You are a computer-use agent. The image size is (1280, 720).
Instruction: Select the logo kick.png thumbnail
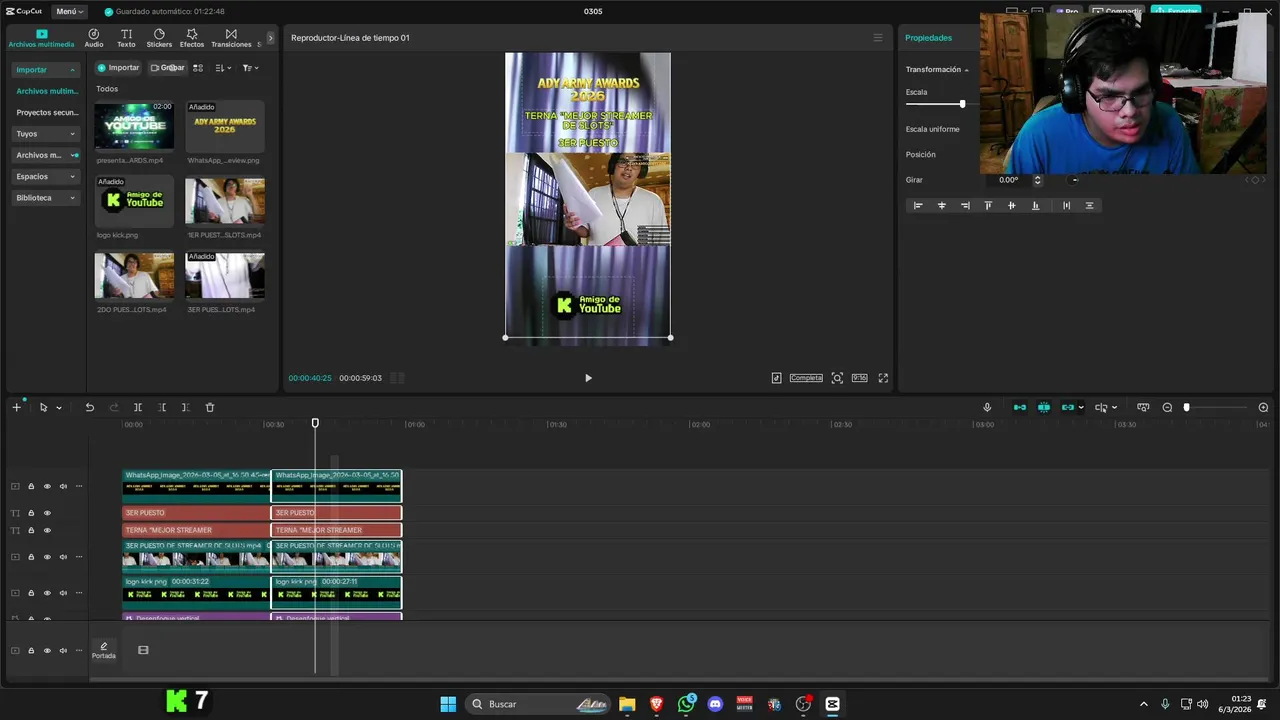[x=134, y=201]
